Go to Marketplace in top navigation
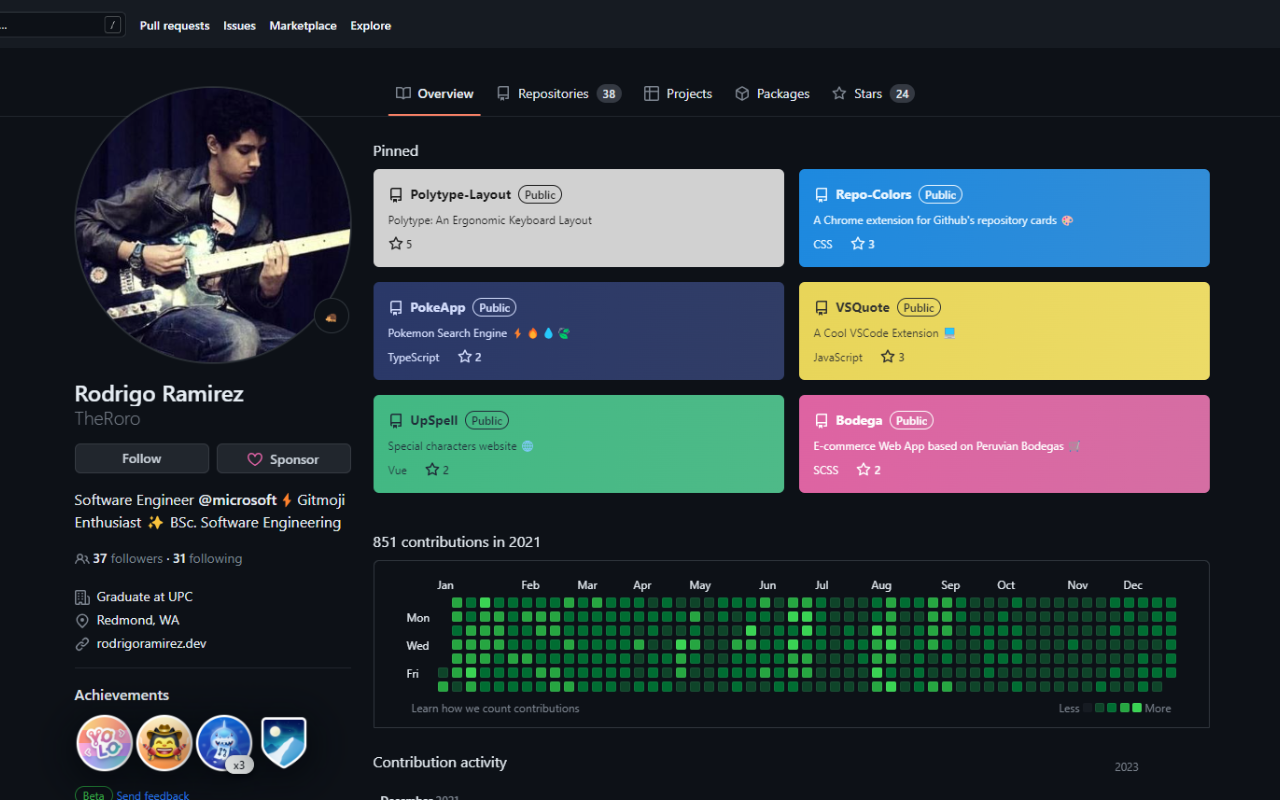Viewport: 1280px width, 800px height. tap(303, 26)
